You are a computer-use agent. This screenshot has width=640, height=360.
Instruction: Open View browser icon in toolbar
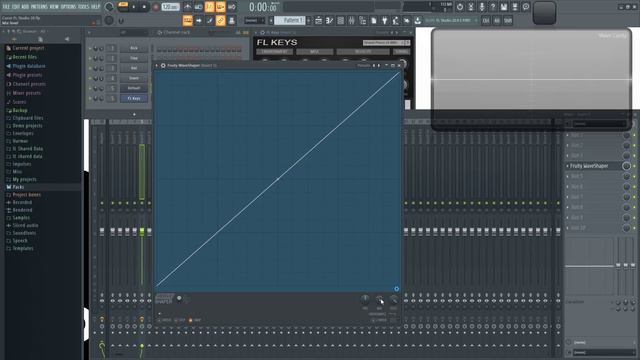[362, 20]
